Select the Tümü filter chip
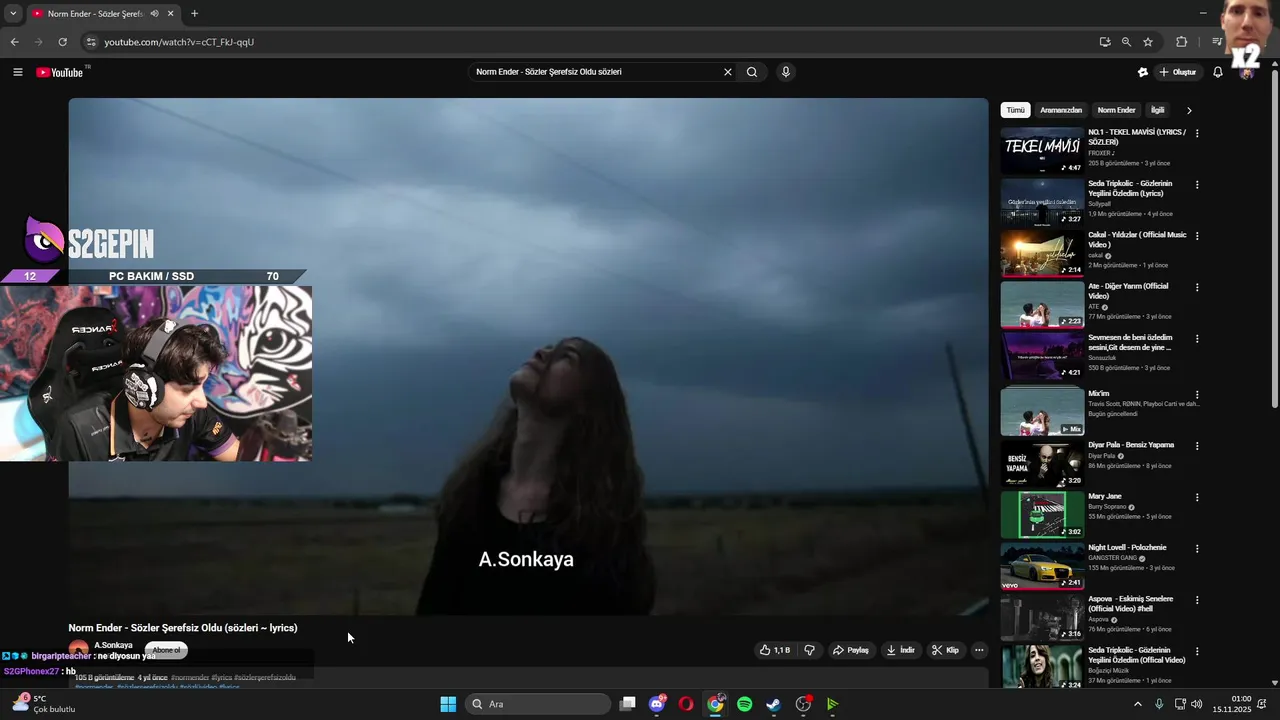The image size is (1280, 720). (1015, 110)
